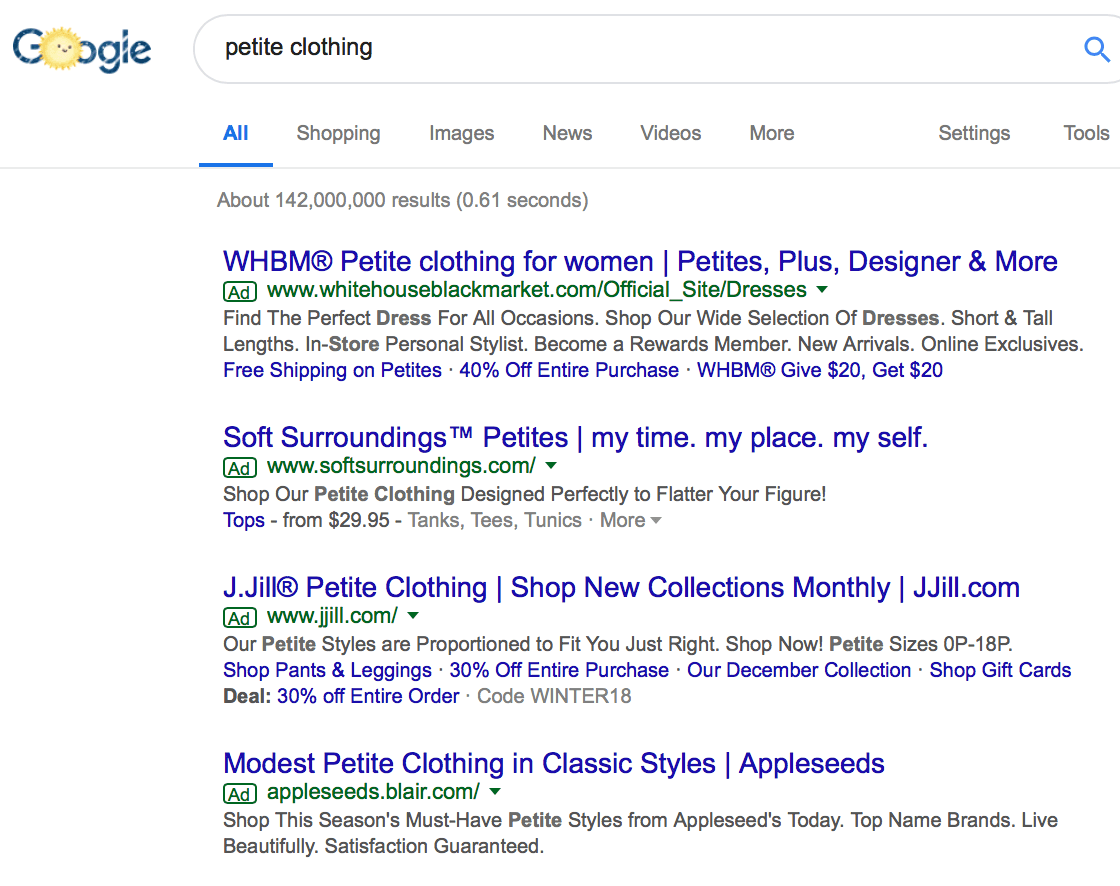Switch to the Images tab
Screen dimensions: 1120x886
pos(461,133)
